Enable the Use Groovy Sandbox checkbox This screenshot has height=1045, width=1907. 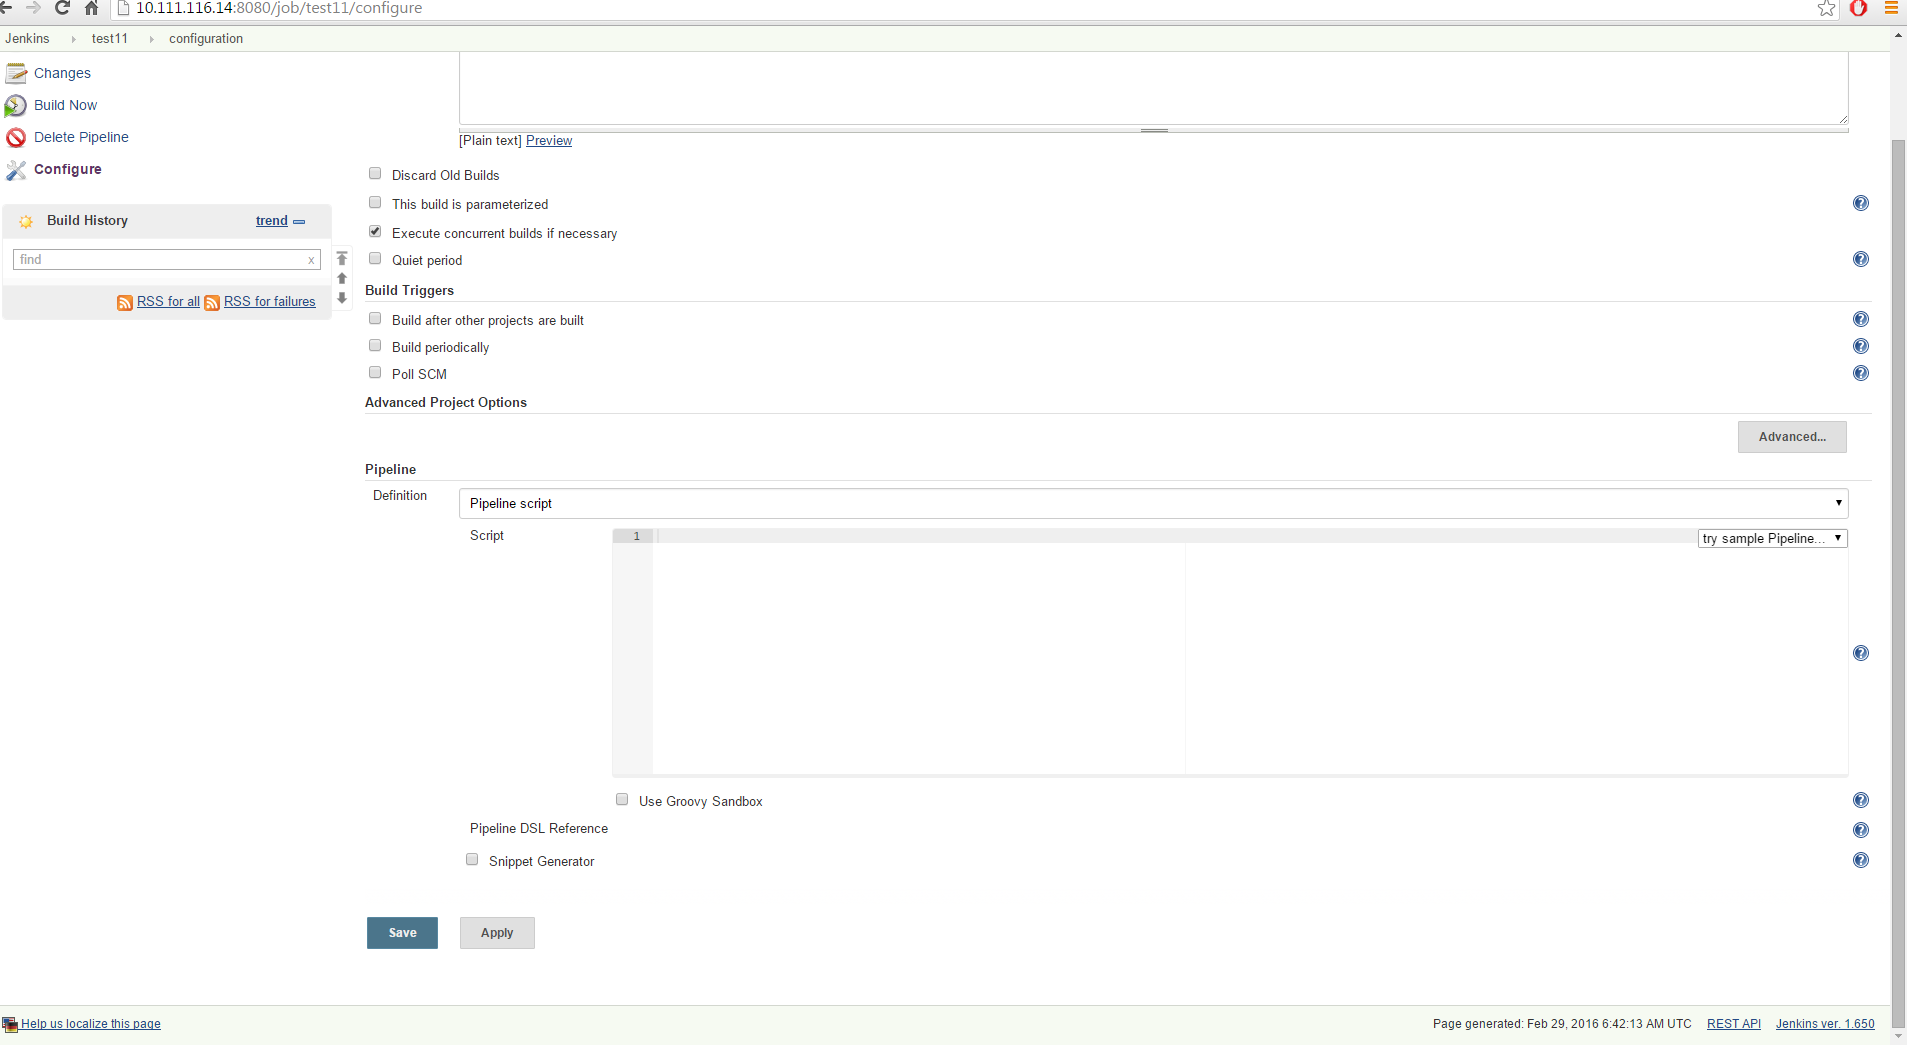(622, 800)
